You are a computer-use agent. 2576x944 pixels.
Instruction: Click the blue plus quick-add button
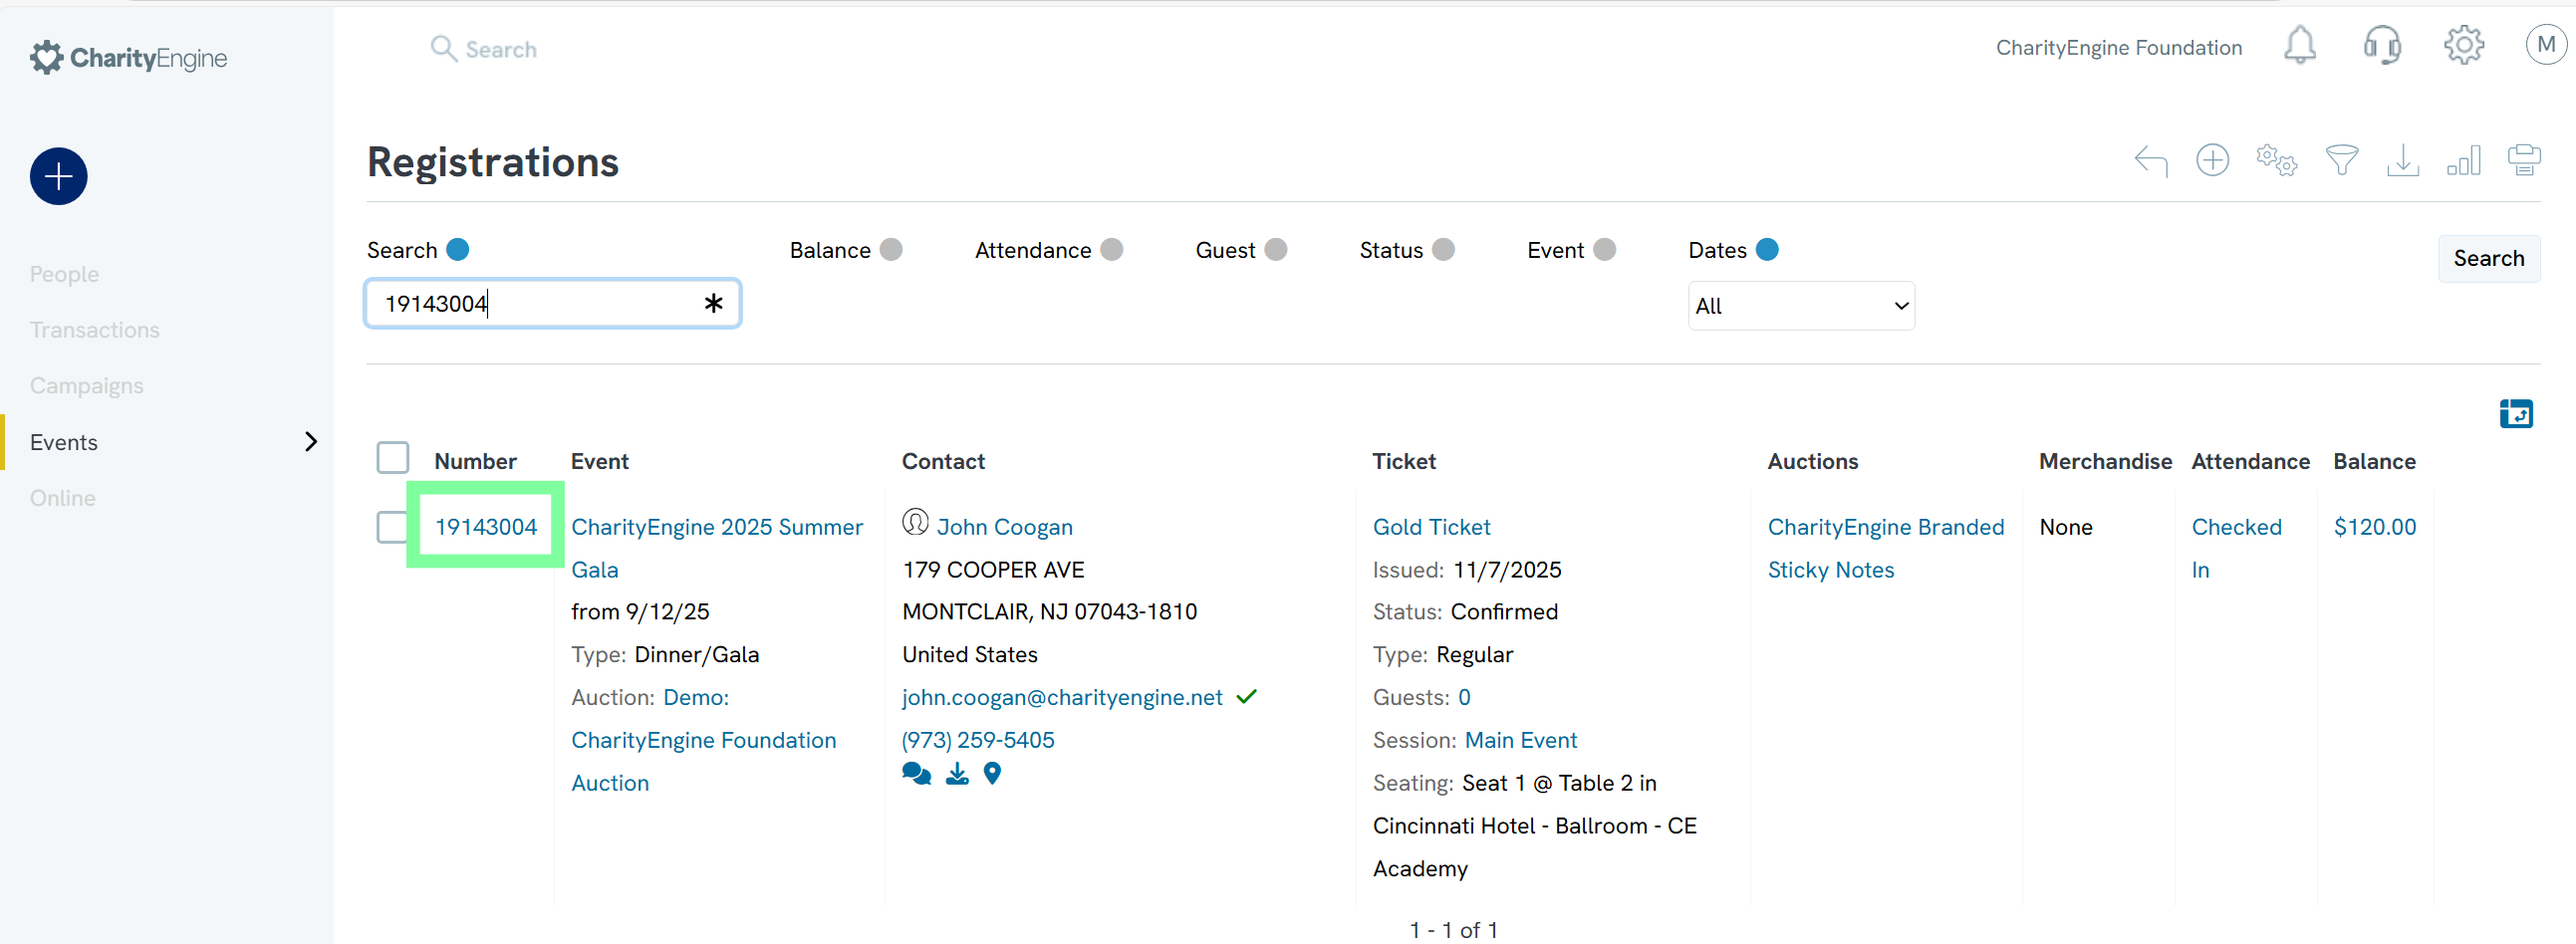59,177
